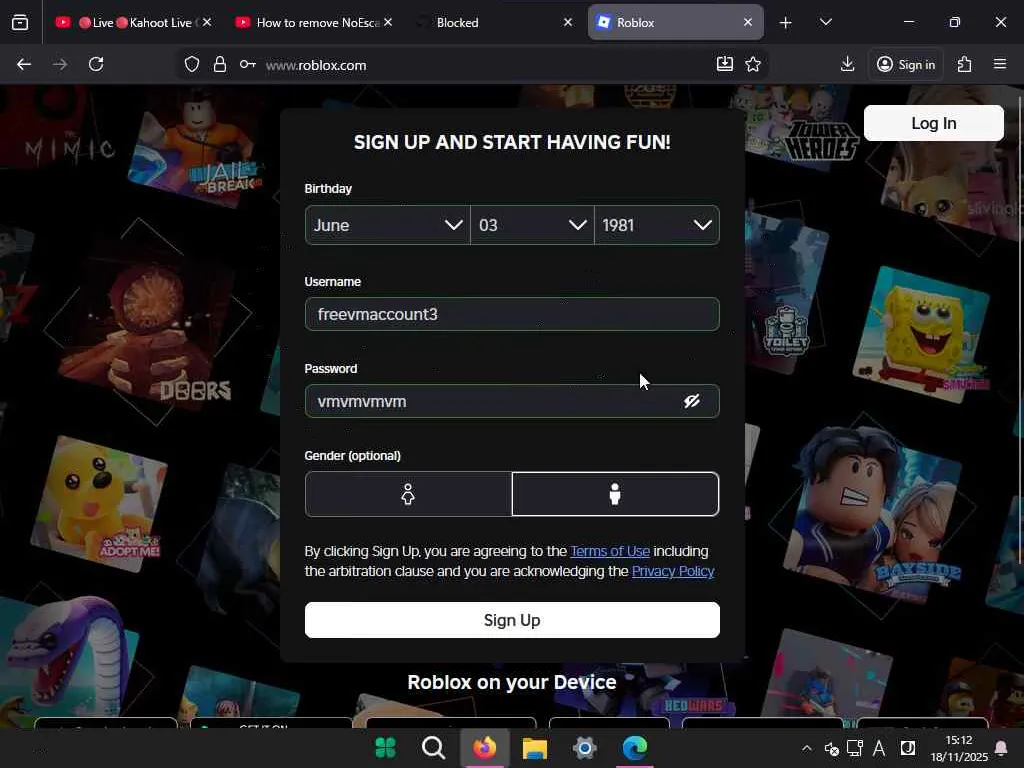Reload the Roblox page

96,64
